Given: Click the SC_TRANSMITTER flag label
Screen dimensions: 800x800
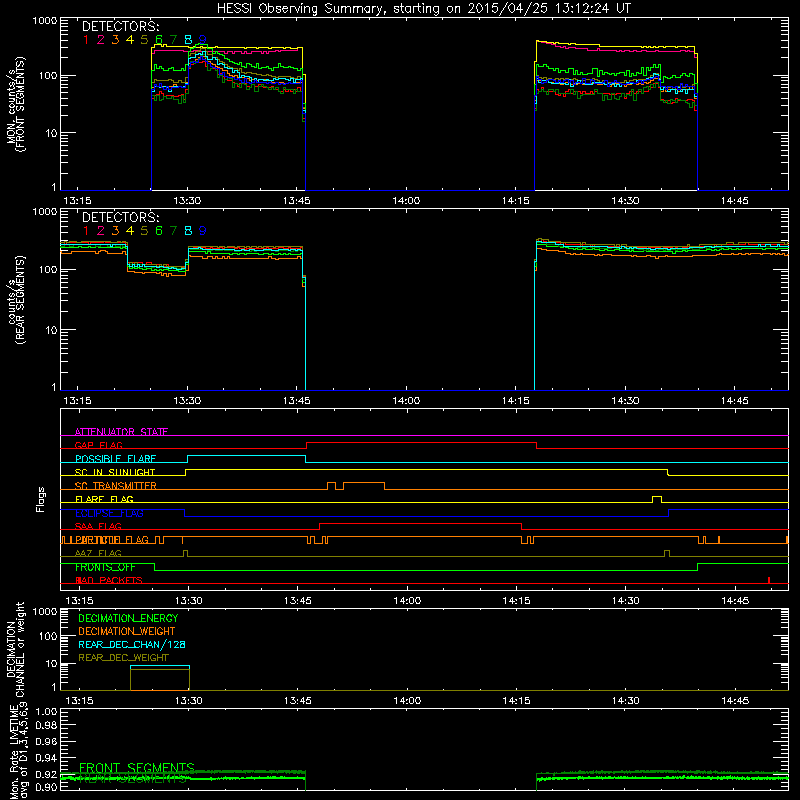Looking at the screenshot, I should [115, 486].
